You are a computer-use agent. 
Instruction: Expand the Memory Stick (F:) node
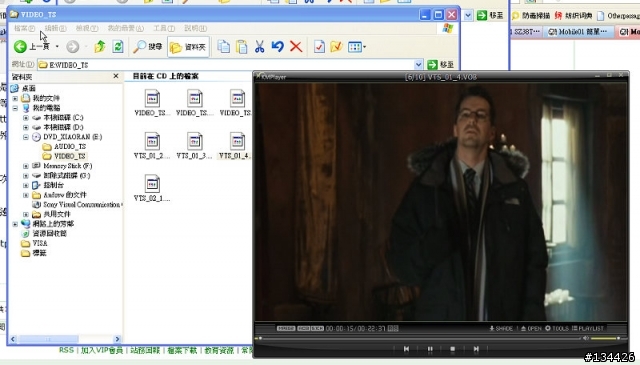pyautogui.click(x=26, y=166)
